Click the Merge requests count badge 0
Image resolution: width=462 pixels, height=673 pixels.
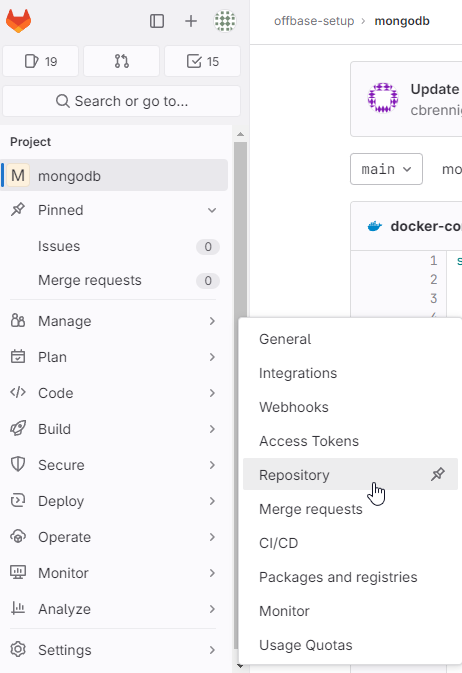click(x=208, y=281)
